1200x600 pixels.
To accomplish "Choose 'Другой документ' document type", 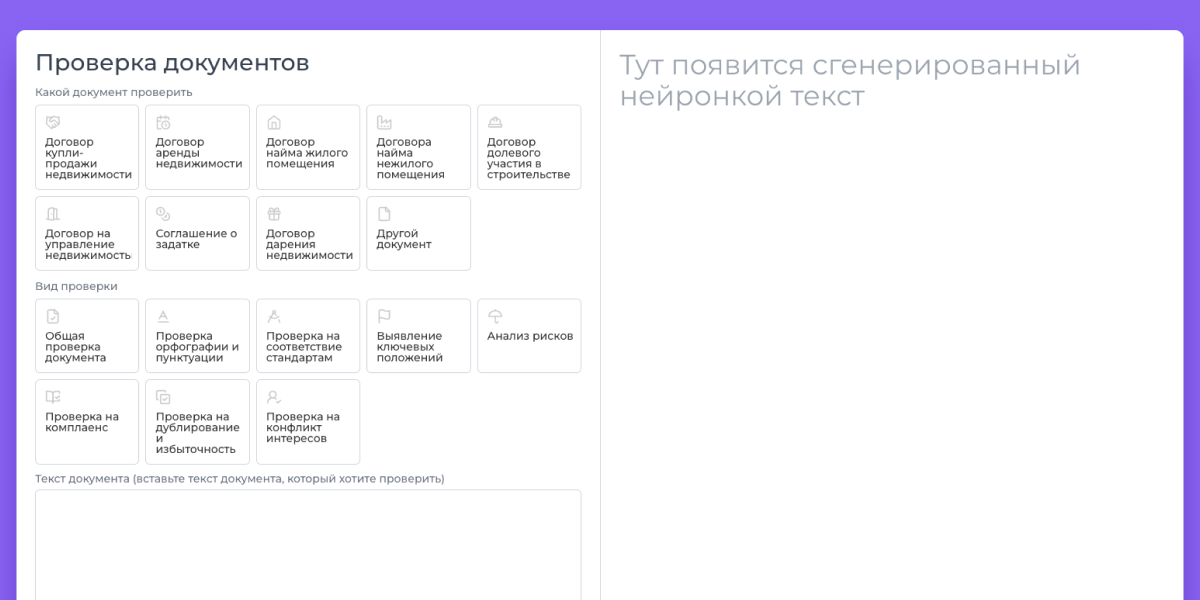I will (x=418, y=234).
